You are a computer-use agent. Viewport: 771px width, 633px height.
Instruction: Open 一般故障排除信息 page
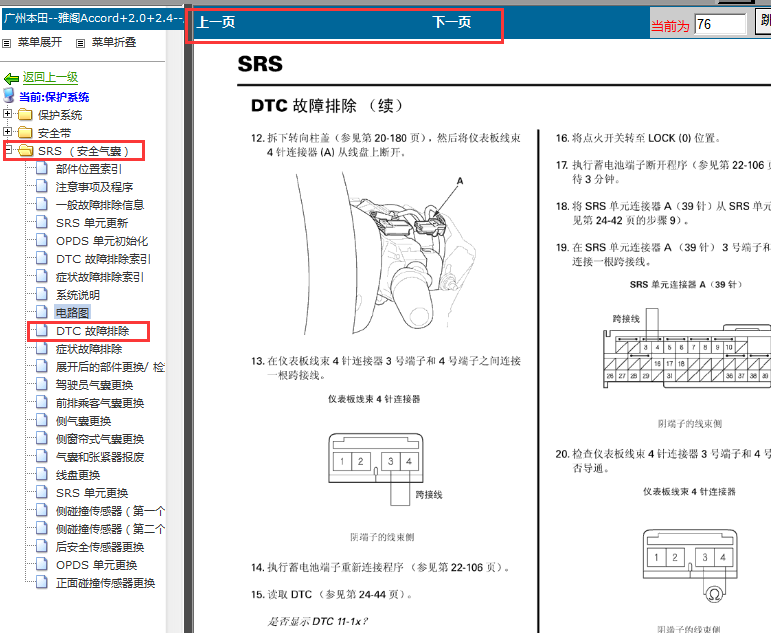coord(100,205)
